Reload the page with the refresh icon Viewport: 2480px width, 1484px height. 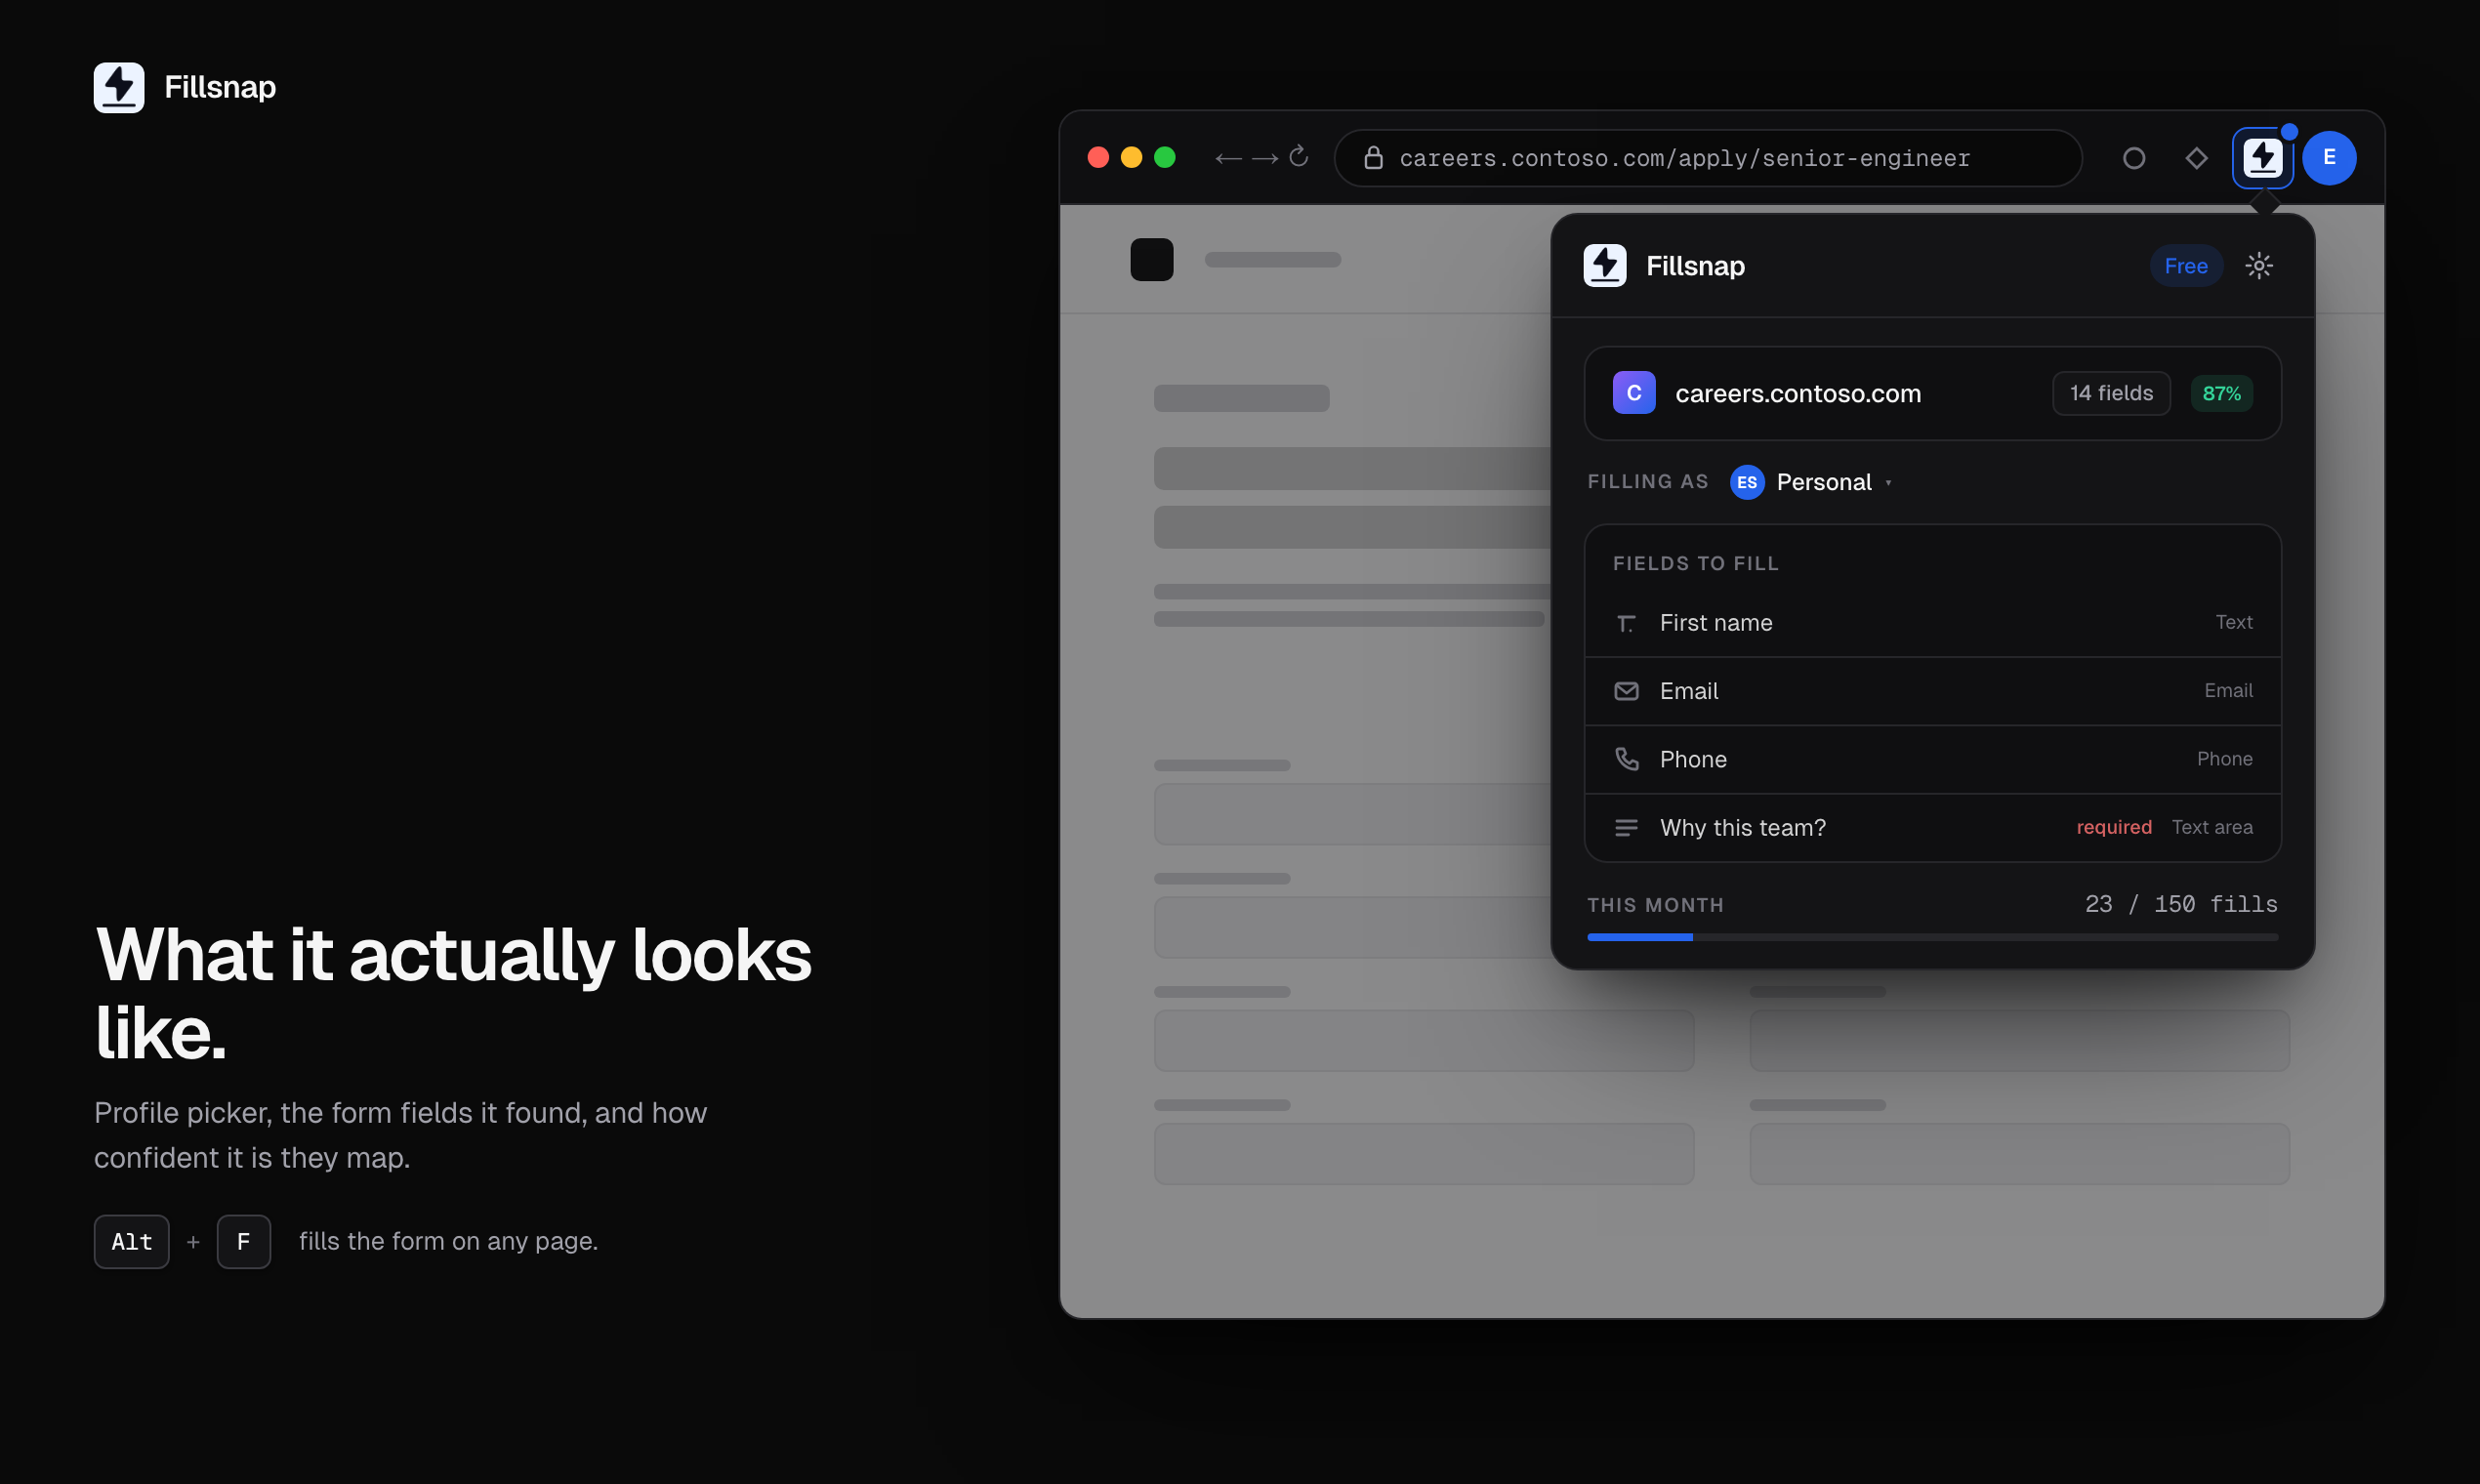(1299, 157)
